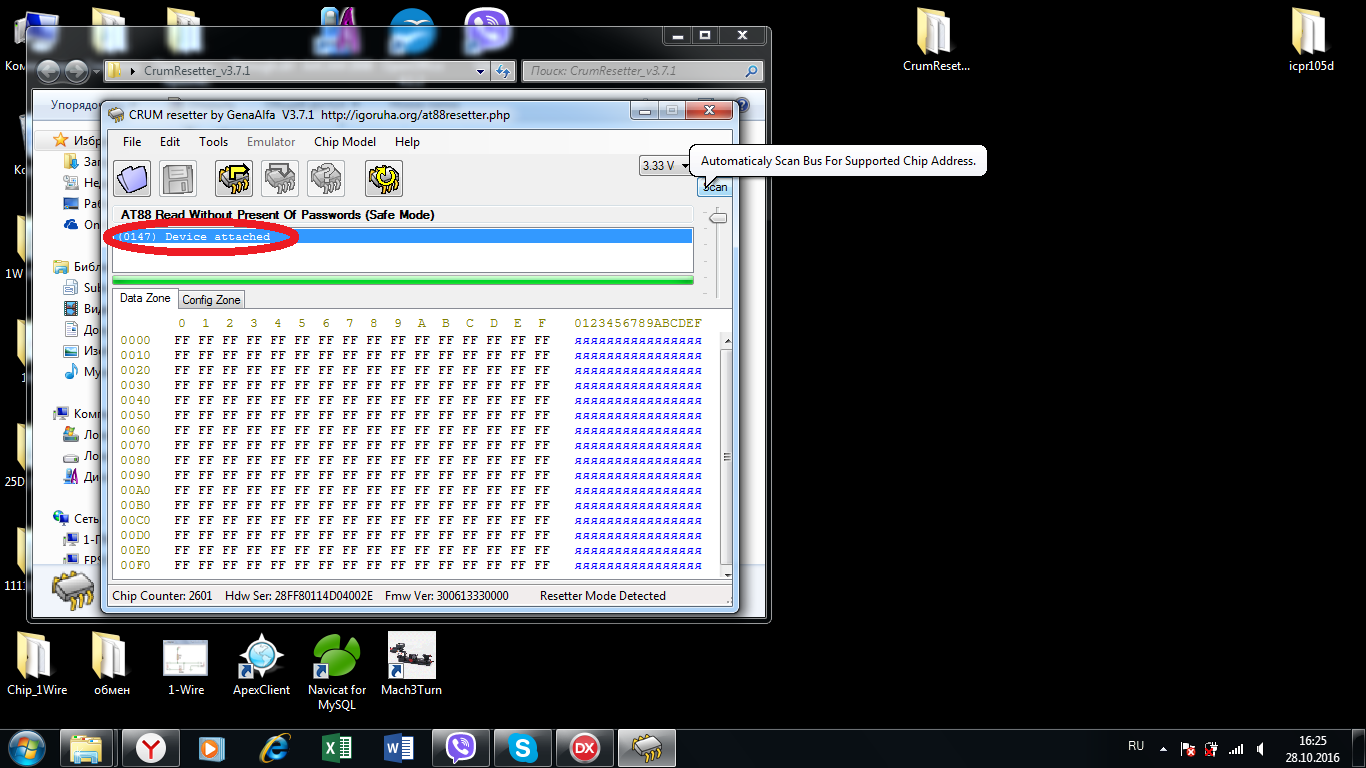Click the Word taskbar icon
Screen dimensions: 1366x768
click(x=399, y=747)
